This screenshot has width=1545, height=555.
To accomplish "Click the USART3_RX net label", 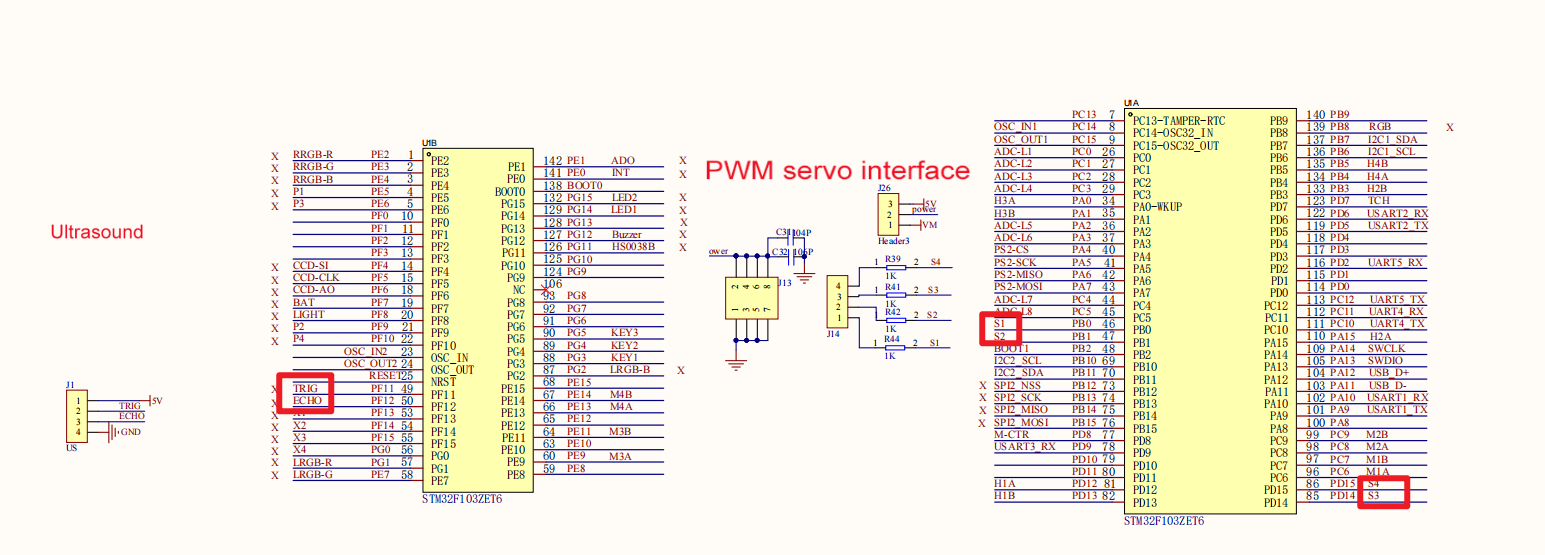I will 1025,446.
